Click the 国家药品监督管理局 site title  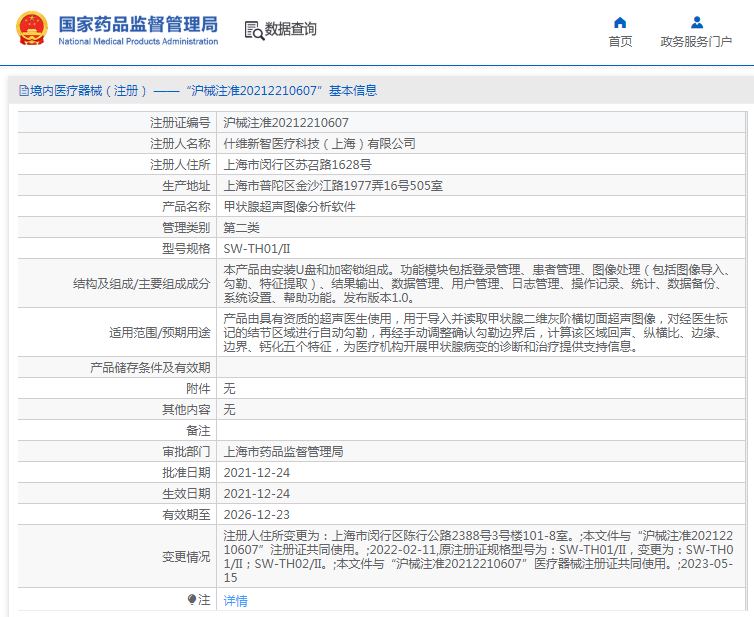tap(138, 23)
